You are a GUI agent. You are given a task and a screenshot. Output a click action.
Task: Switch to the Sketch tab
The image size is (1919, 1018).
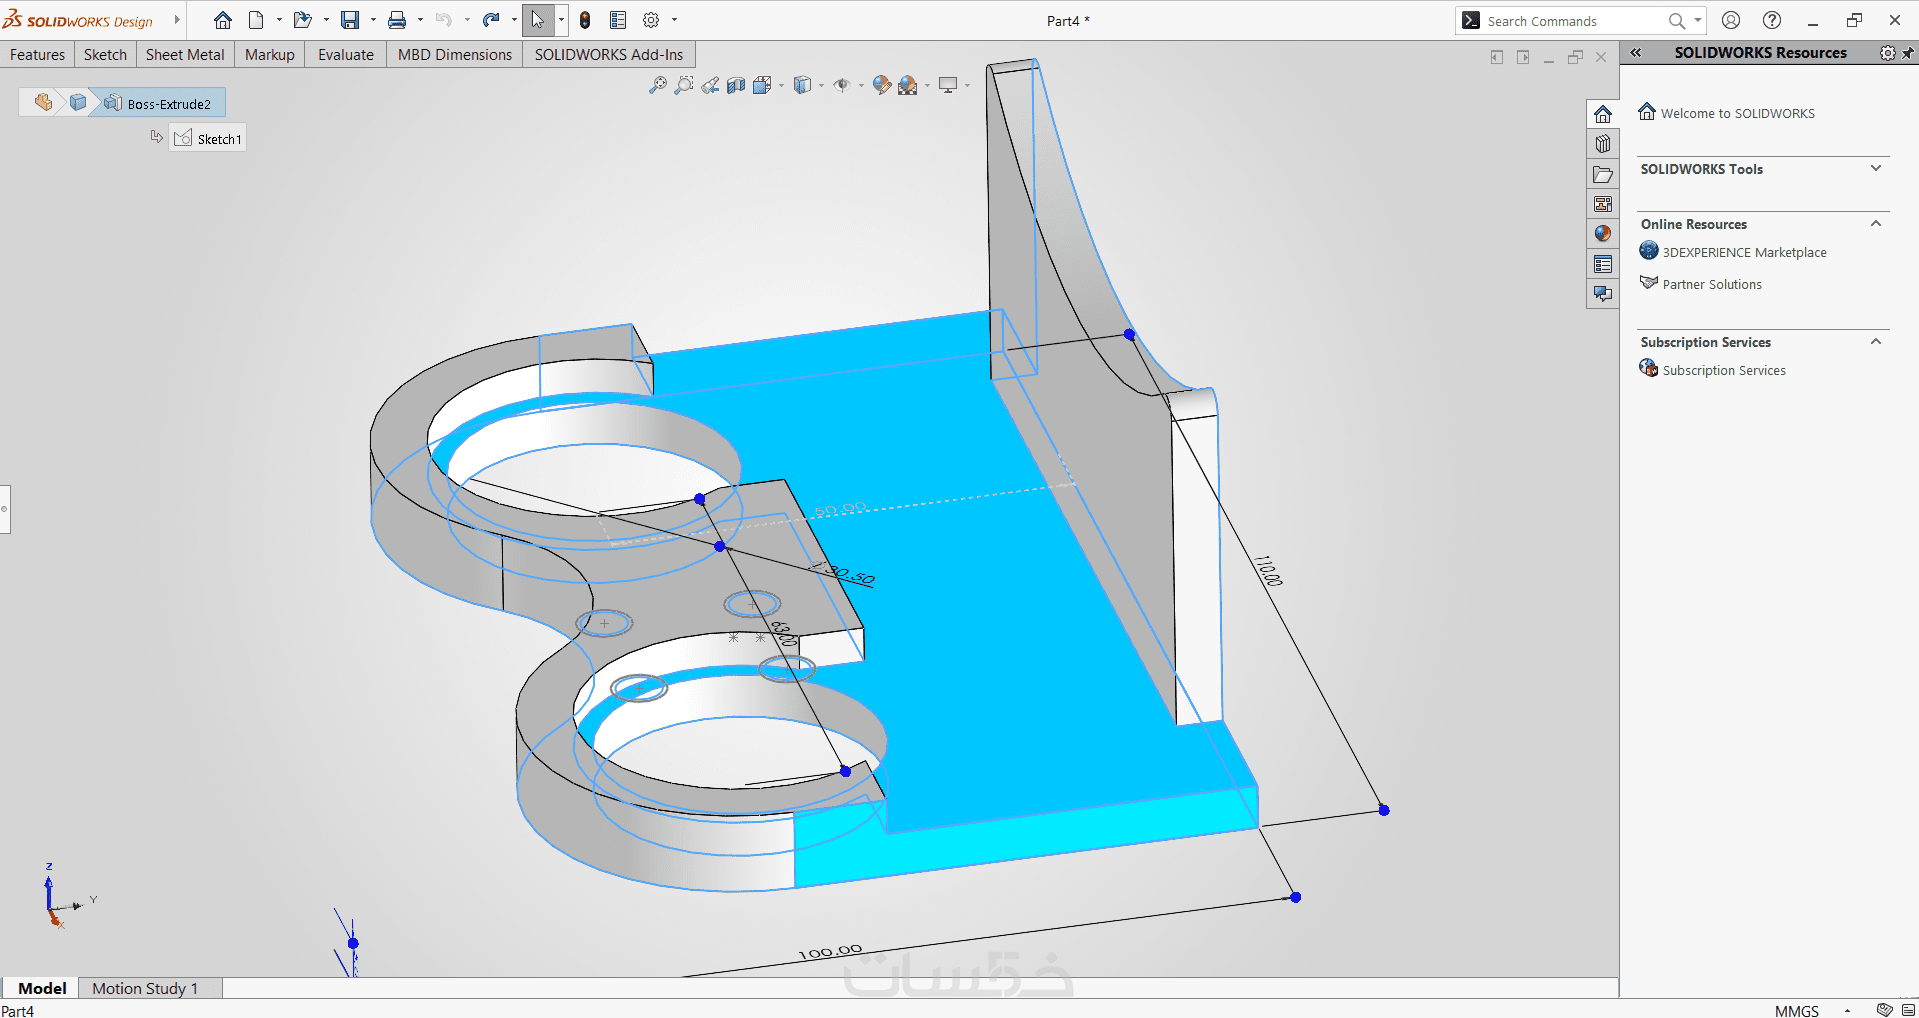tap(105, 55)
